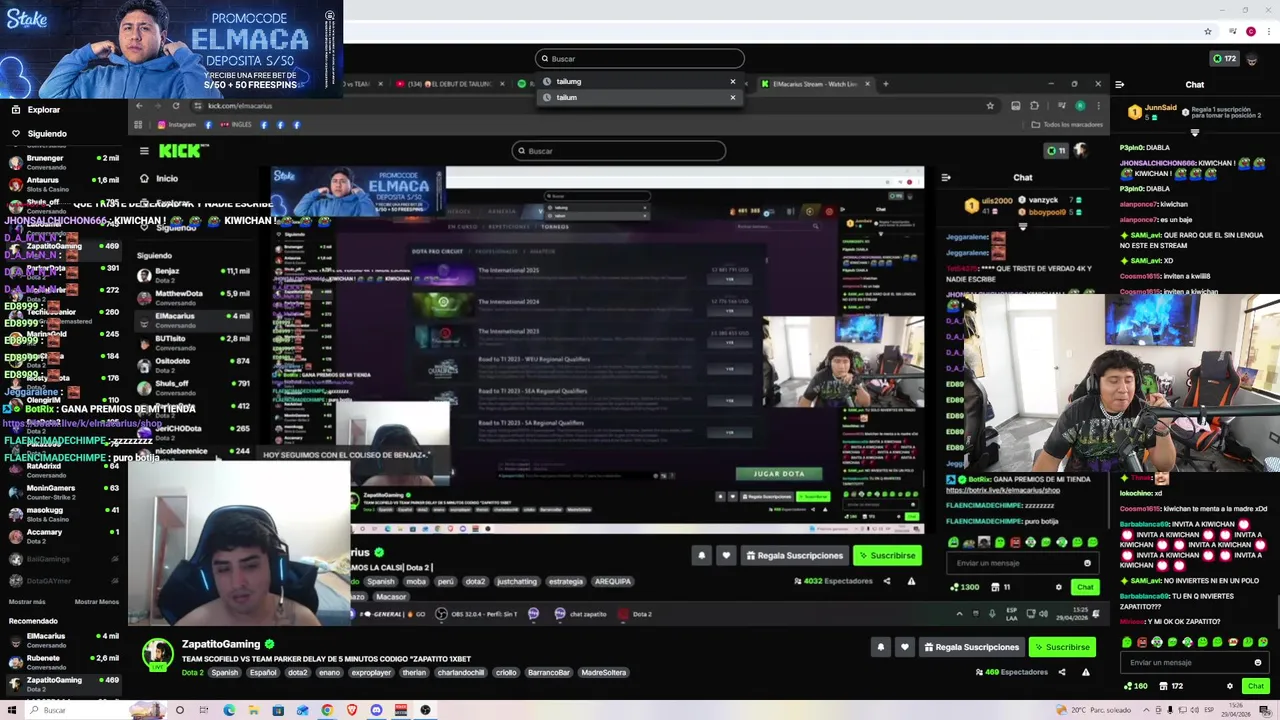The width and height of the screenshot is (1280, 720).
Task: Expand the leaderboard arrow under JunnSaid
Action: click(1195, 133)
